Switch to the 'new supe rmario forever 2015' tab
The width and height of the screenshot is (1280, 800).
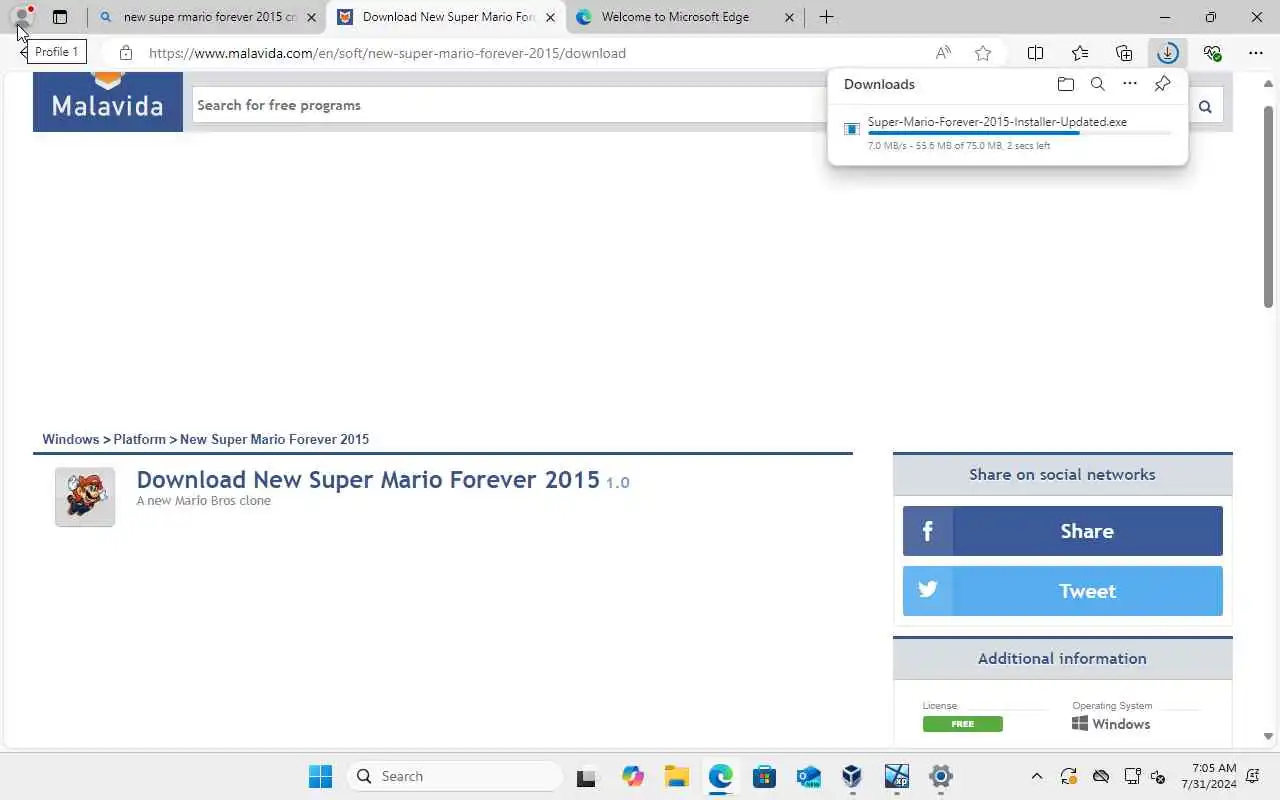[x=210, y=17]
